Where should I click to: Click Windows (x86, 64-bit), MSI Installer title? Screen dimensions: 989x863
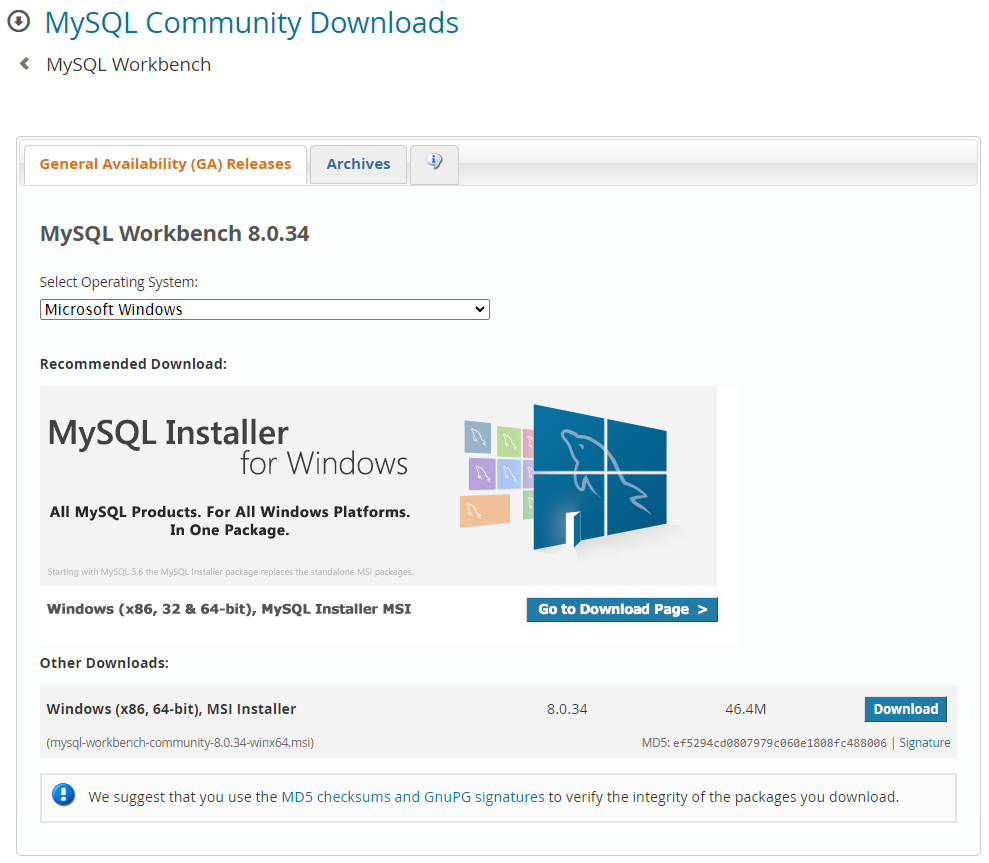tap(171, 709)
